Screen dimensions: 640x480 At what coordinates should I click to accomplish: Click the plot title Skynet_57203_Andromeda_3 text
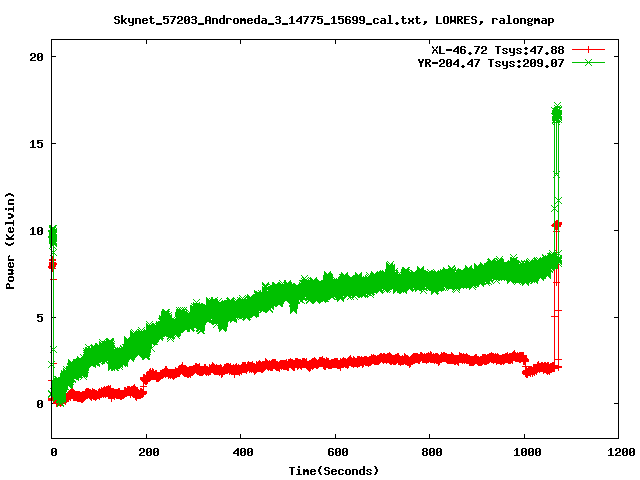[333, 20]
